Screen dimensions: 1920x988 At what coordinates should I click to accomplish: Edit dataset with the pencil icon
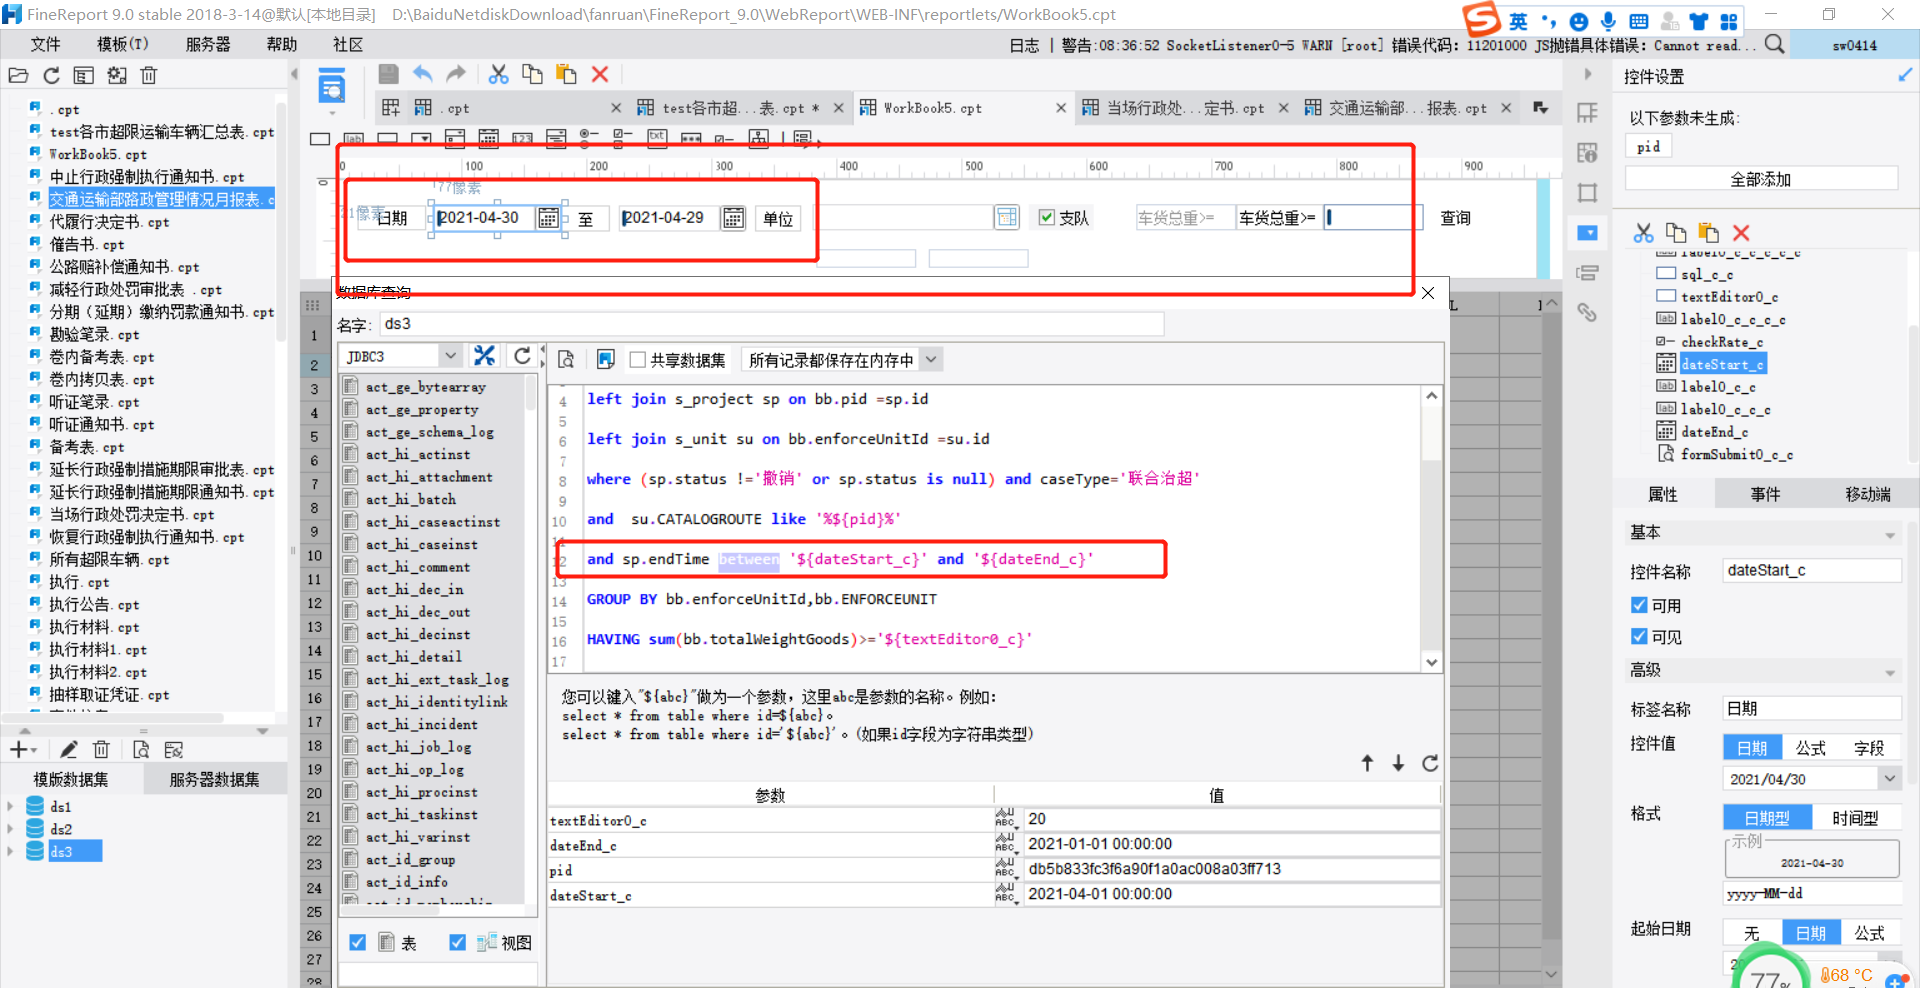[x=68, y=750]
